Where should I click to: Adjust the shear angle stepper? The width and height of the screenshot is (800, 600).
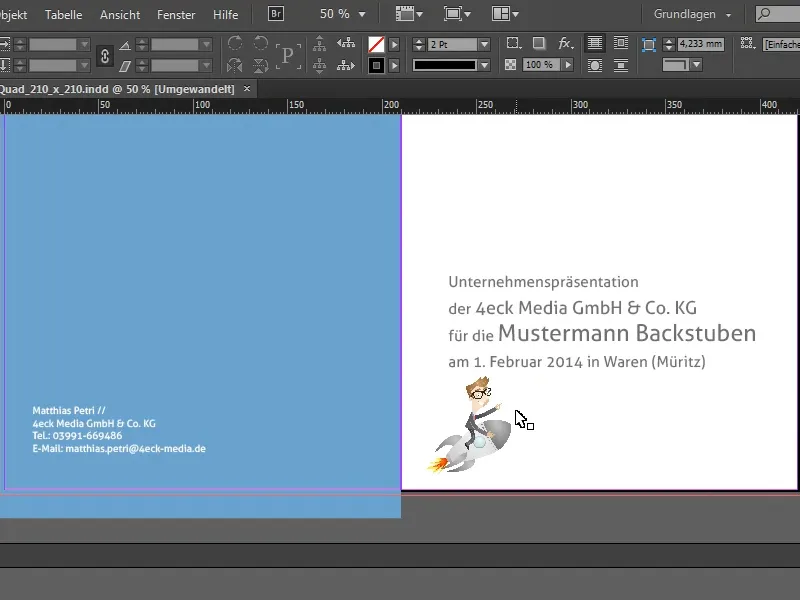point(142,65)
